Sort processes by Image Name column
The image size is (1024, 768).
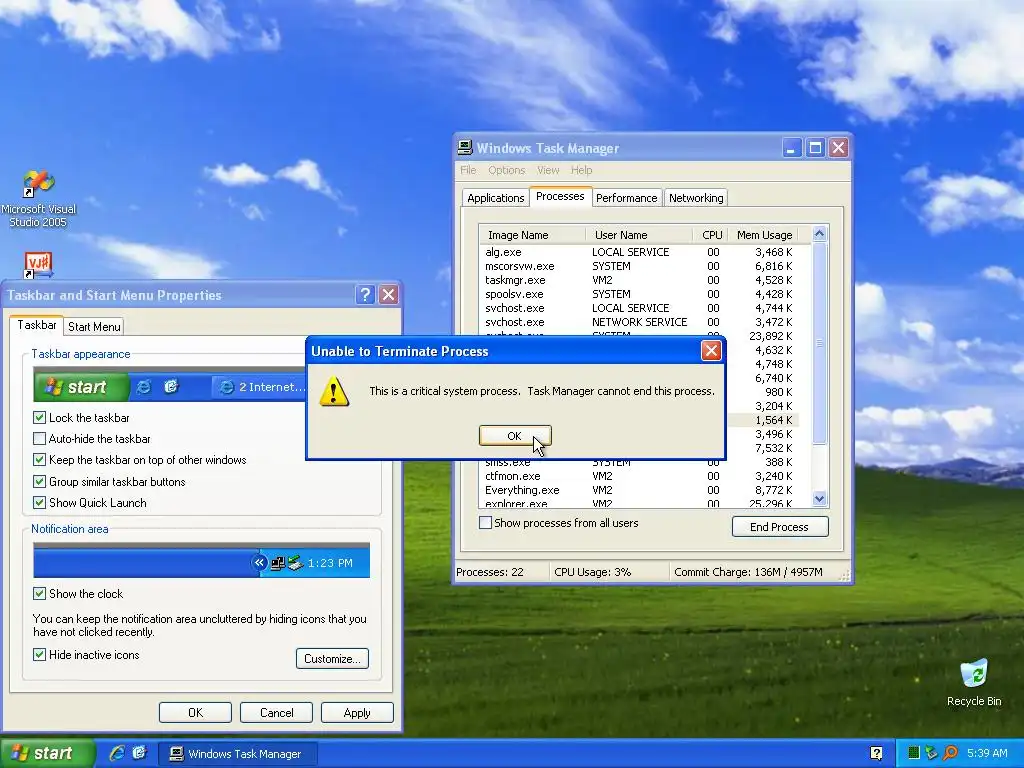pyautogui.click(x=532, y=234)
